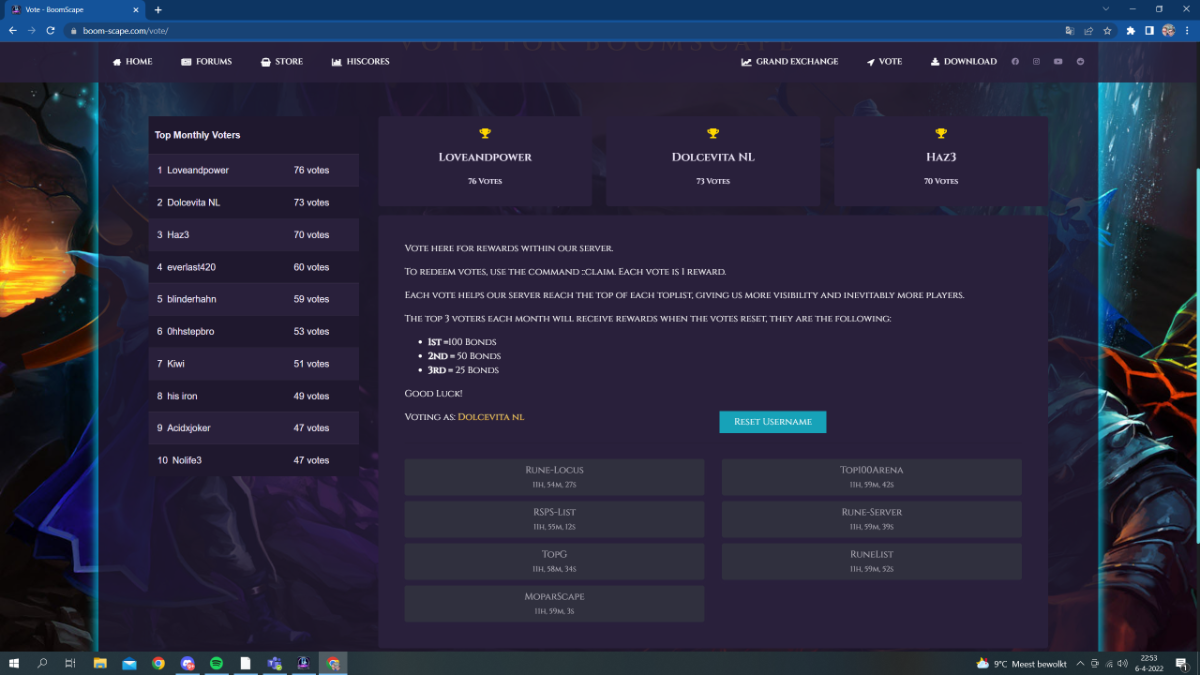Vote on Rune-Locus
The height and width of the screenshot is (675, 1200).
pos(554,477)
